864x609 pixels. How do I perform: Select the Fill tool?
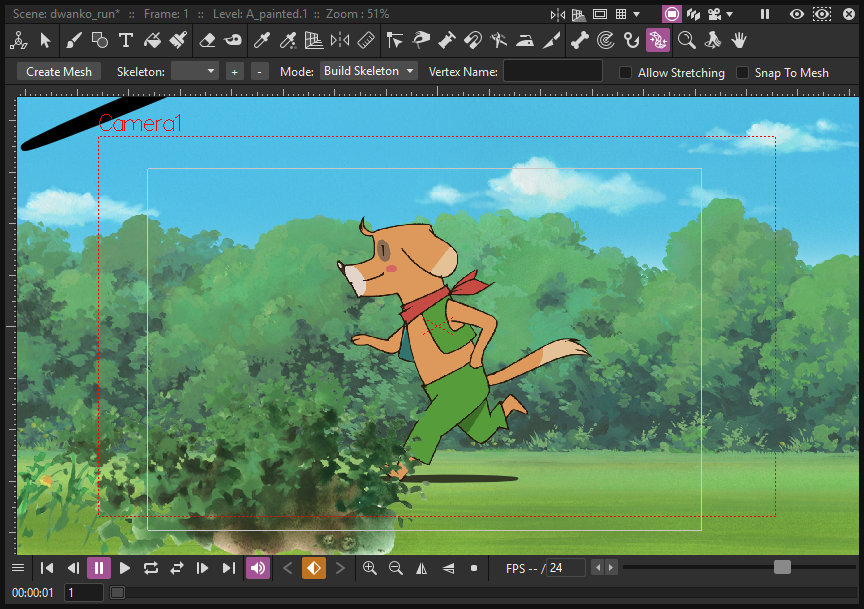153,40
